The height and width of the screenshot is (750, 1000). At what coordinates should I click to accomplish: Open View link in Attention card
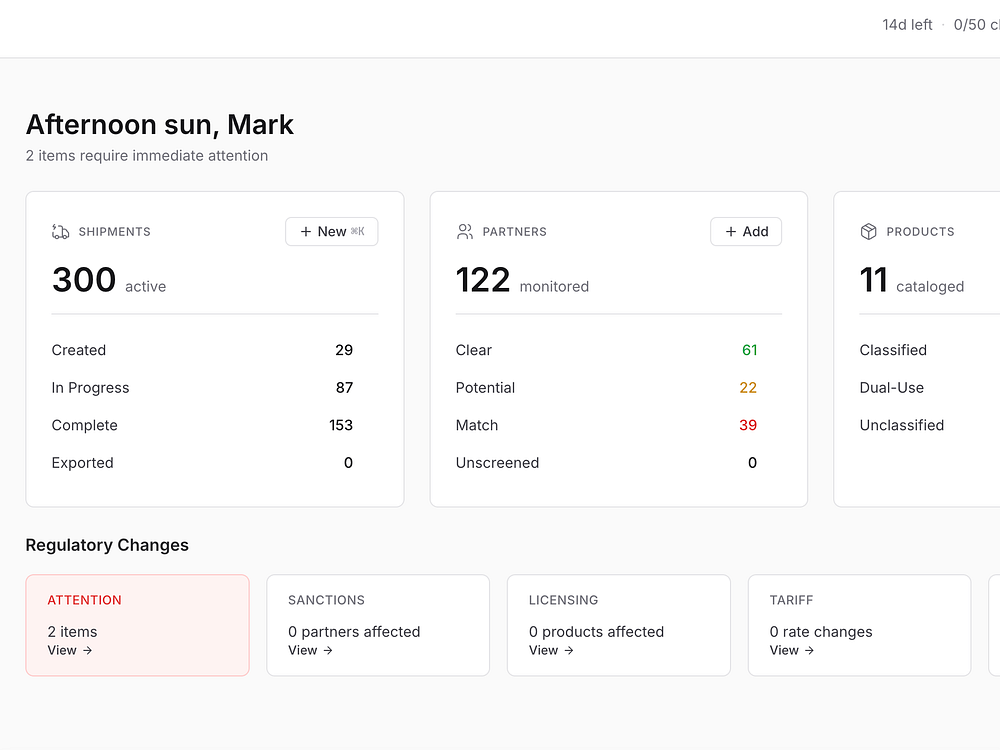[x=70, y=651]
